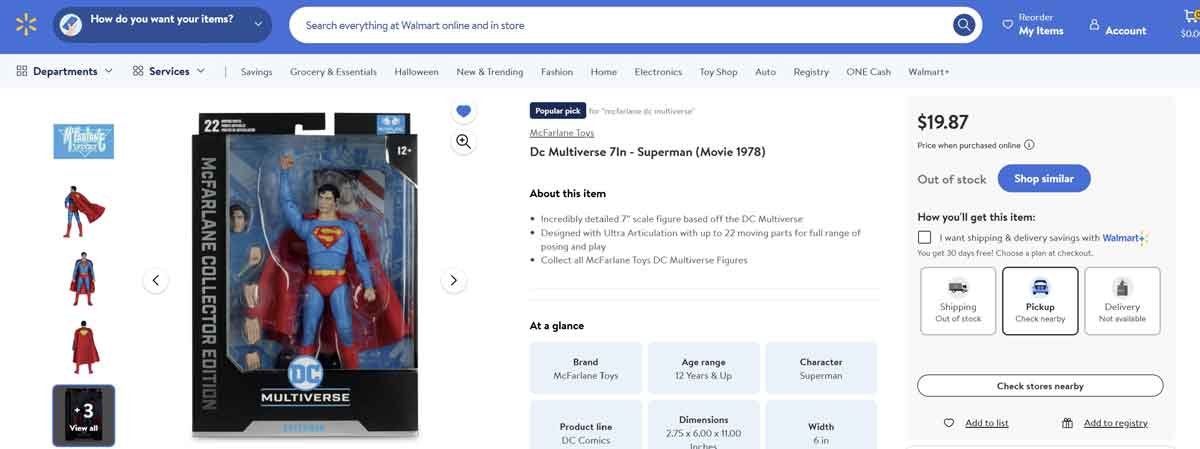Open Grocery & Essentials in navigation
Screen dimensions: 1200x449
click(x=333, y=72)
